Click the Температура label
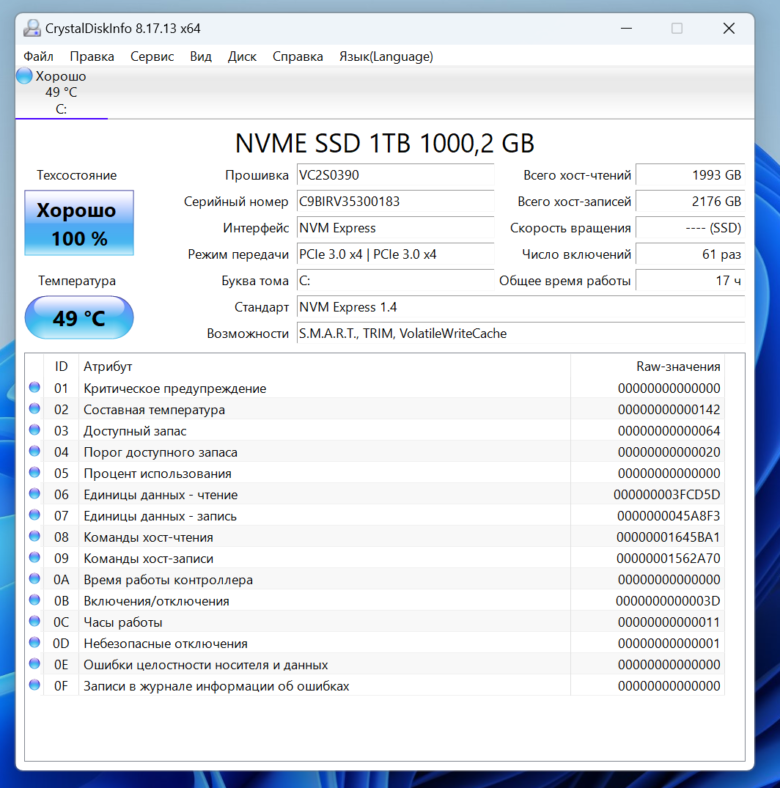This screenshot has height=788, width=780. point(77,281)
